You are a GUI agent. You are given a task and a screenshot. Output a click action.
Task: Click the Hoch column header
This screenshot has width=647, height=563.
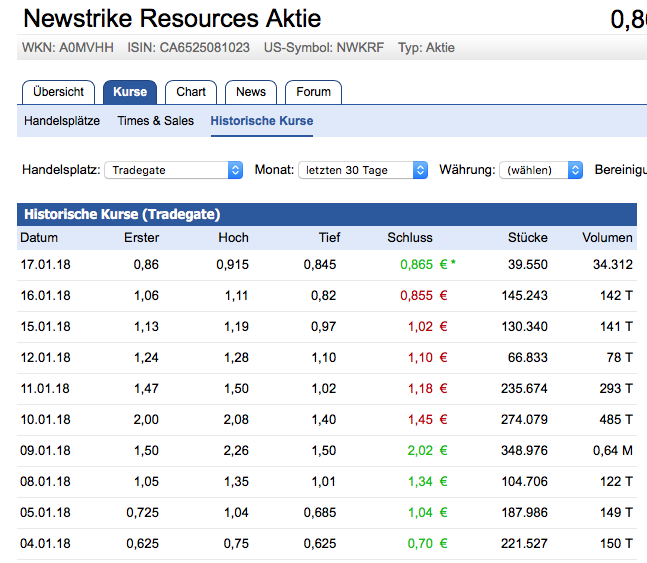click(234, 238)
